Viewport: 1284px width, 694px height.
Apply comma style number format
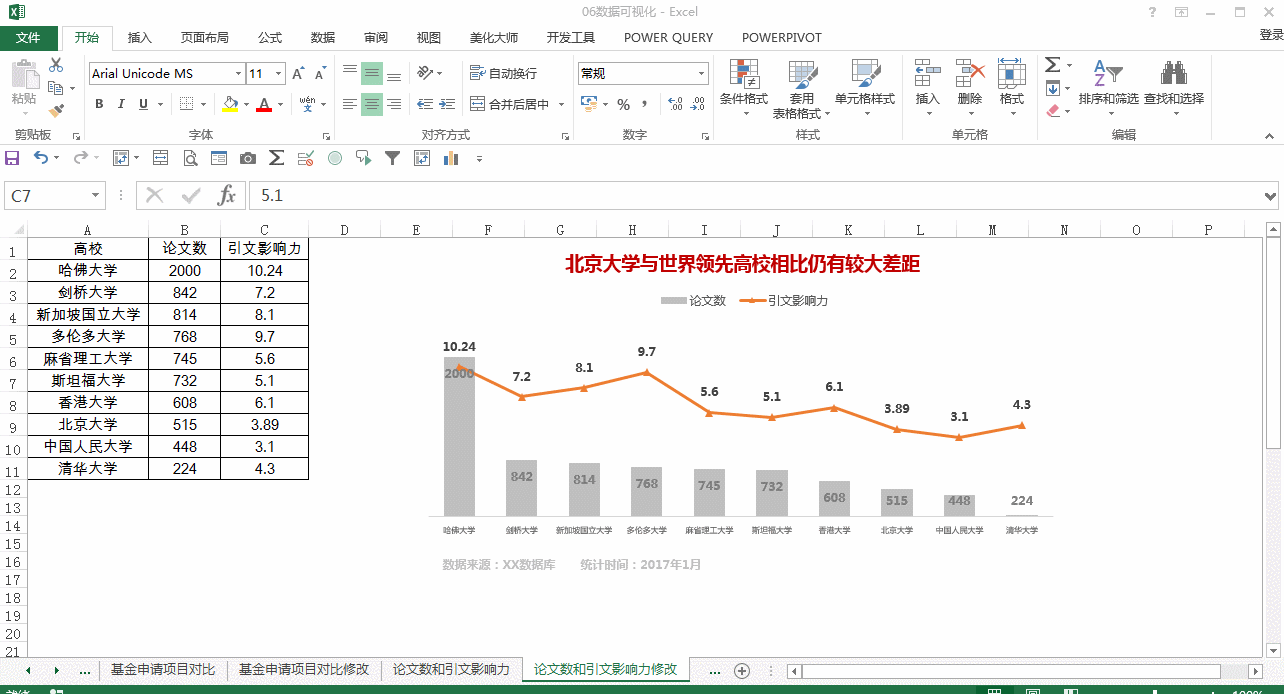[x=645, y=104]
